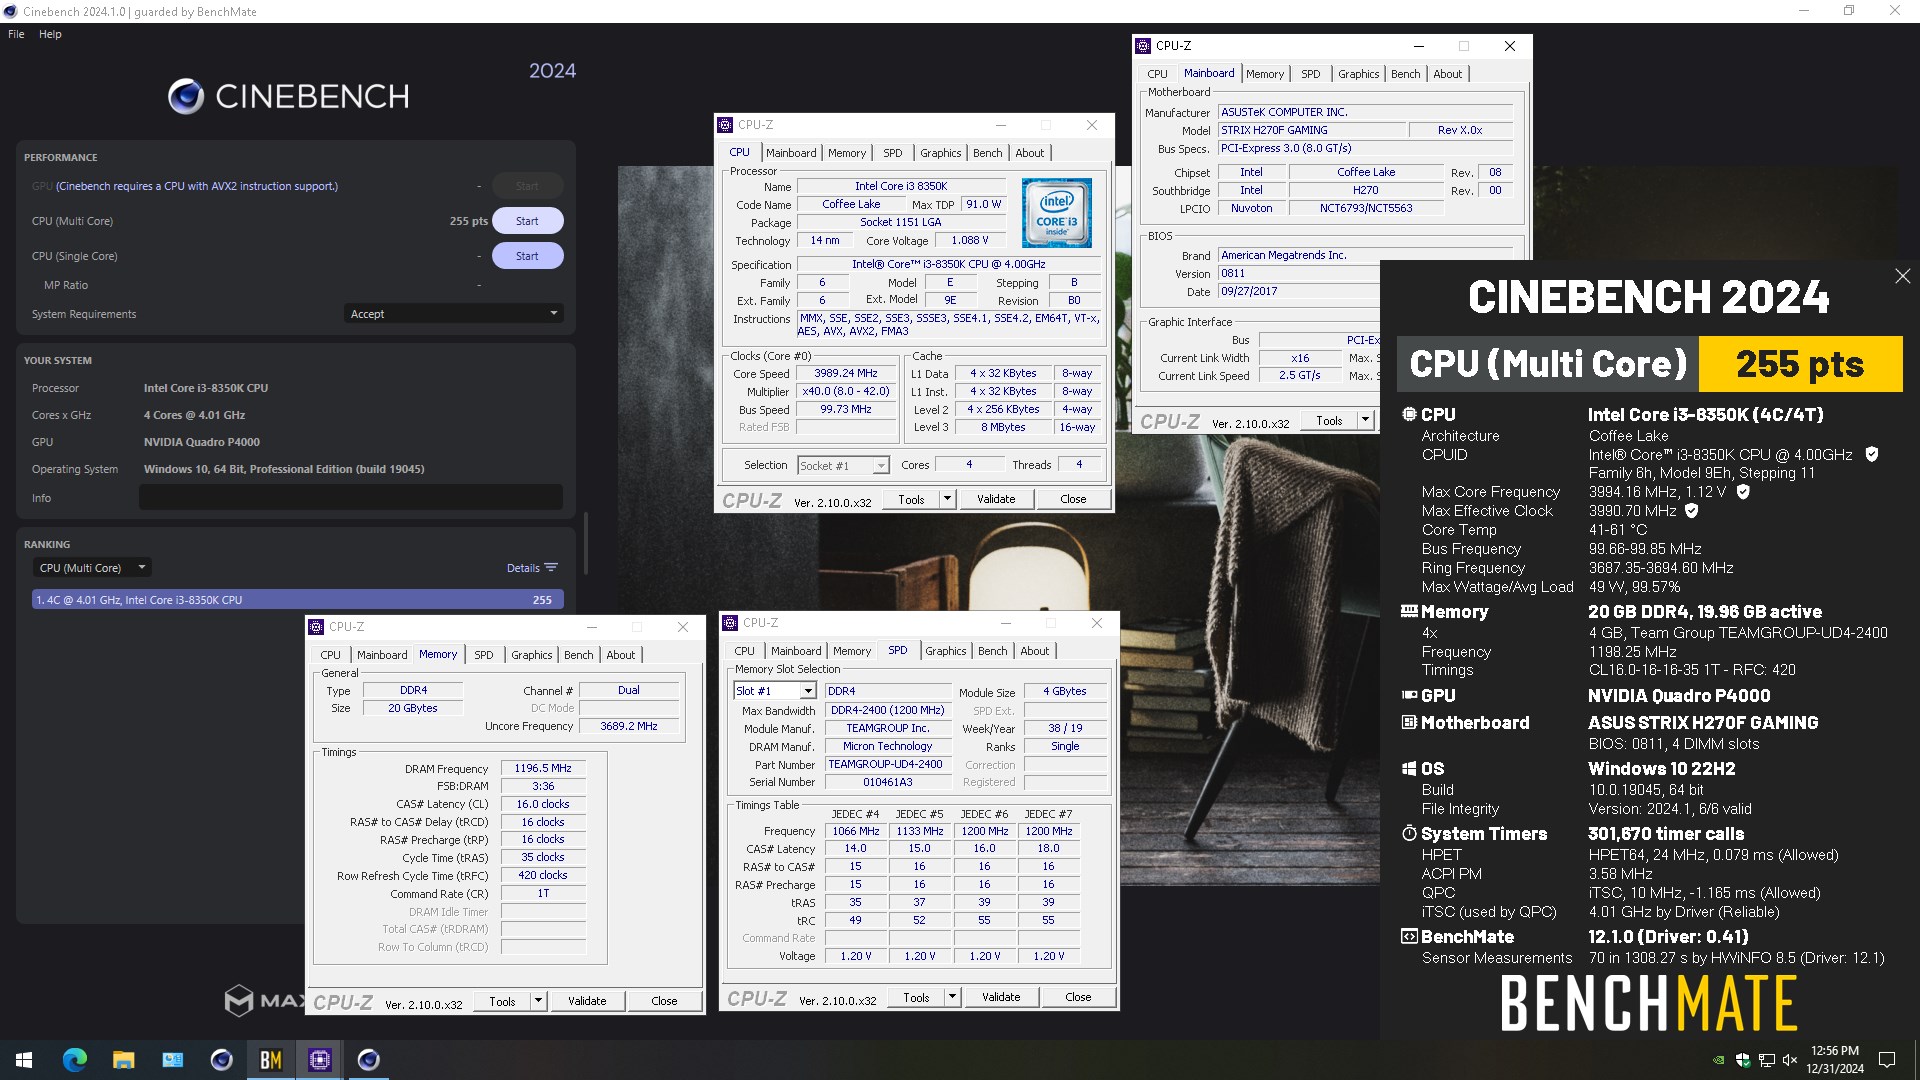Expand Tools arrow in CPU-Z Mainboard window

[x=1365, y=421]
